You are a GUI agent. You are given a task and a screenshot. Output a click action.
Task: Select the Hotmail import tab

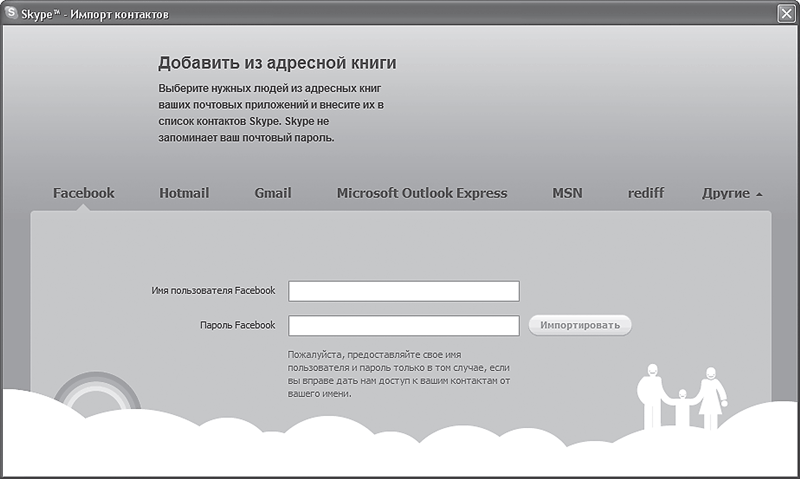(x=184, y=193)
